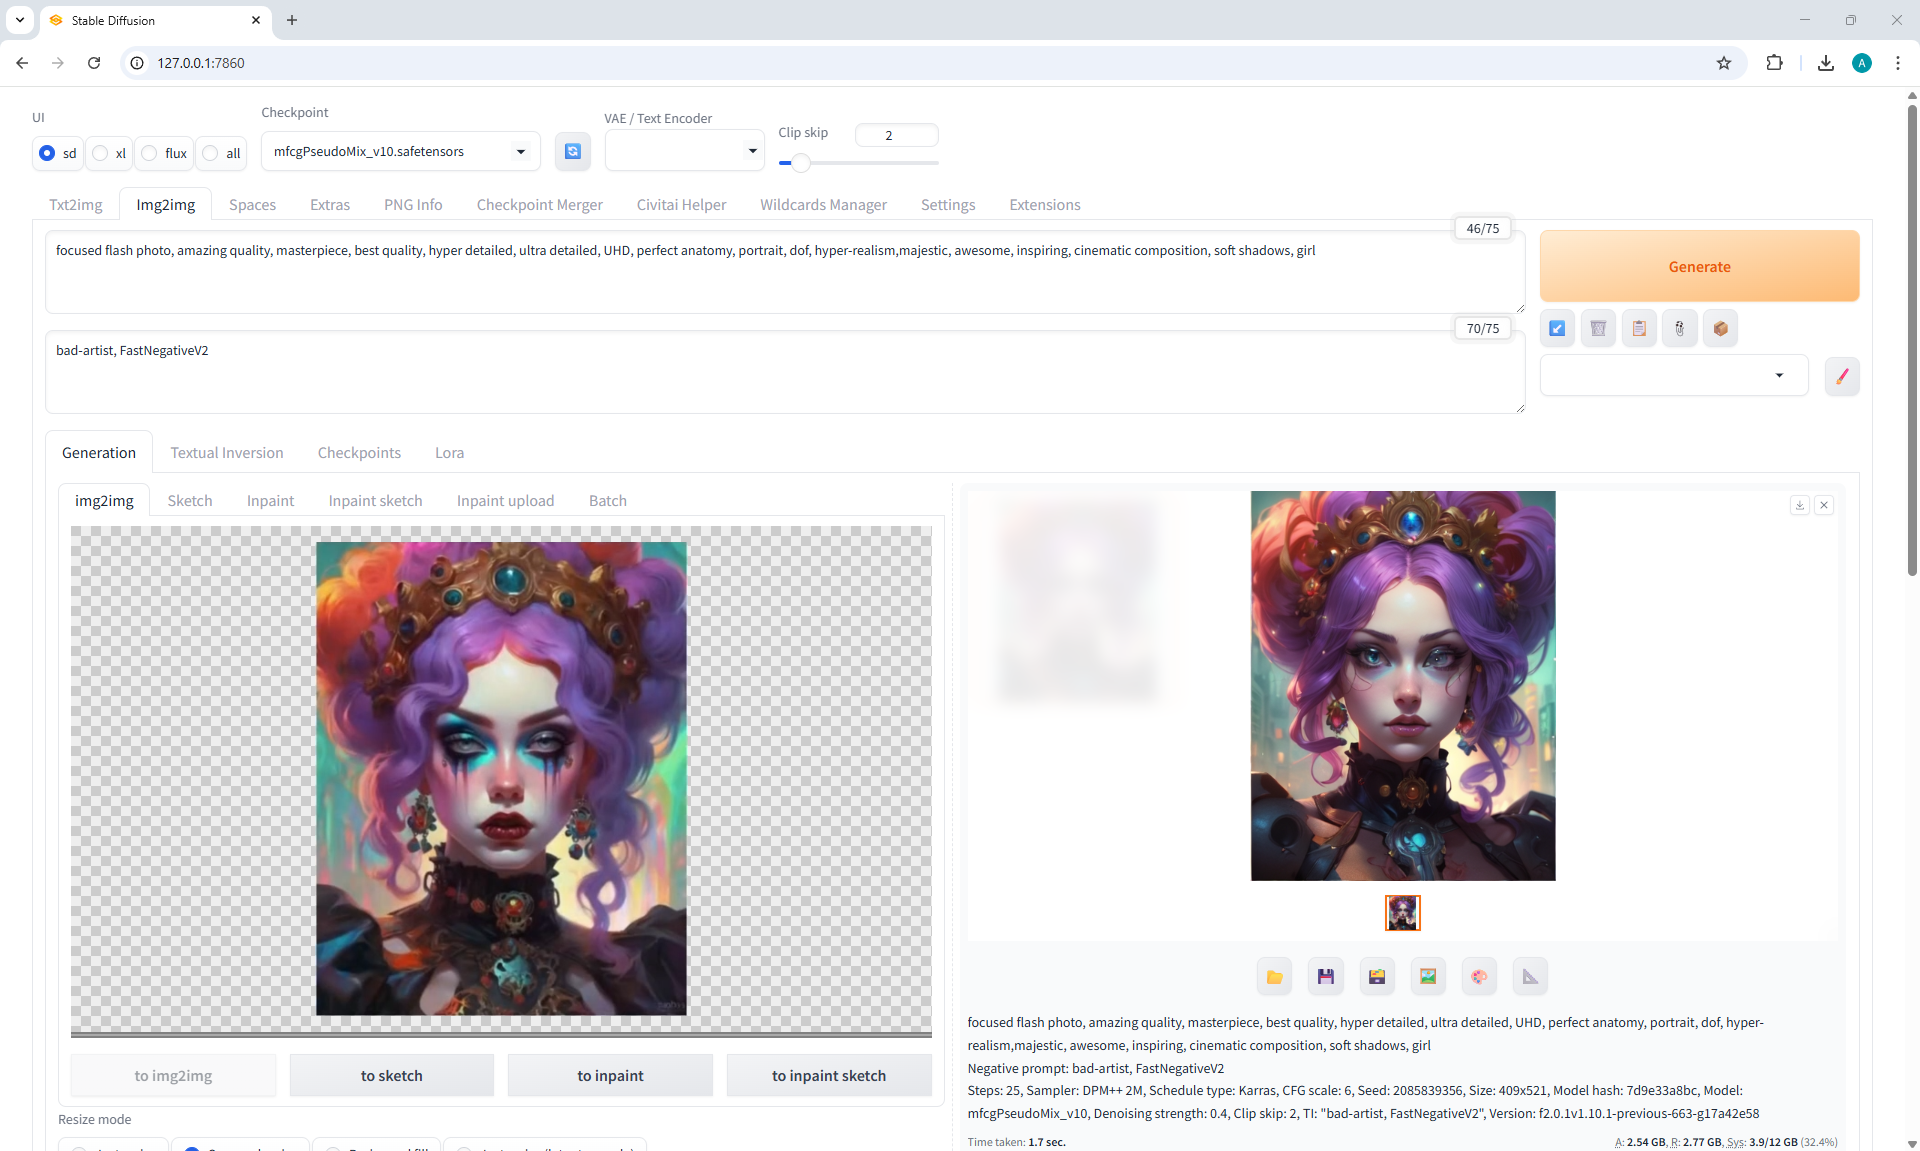Select the all UI radio button

211,153
